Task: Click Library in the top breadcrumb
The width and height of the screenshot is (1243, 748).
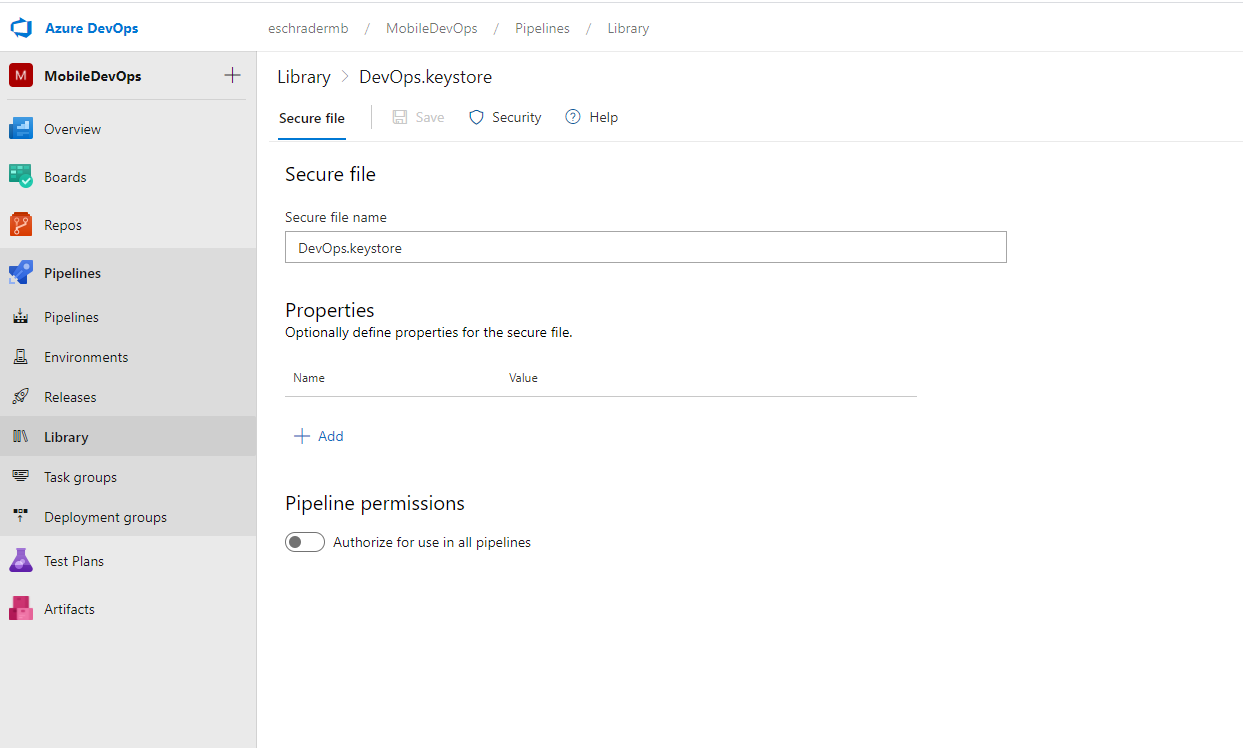Action: point(628,28)
